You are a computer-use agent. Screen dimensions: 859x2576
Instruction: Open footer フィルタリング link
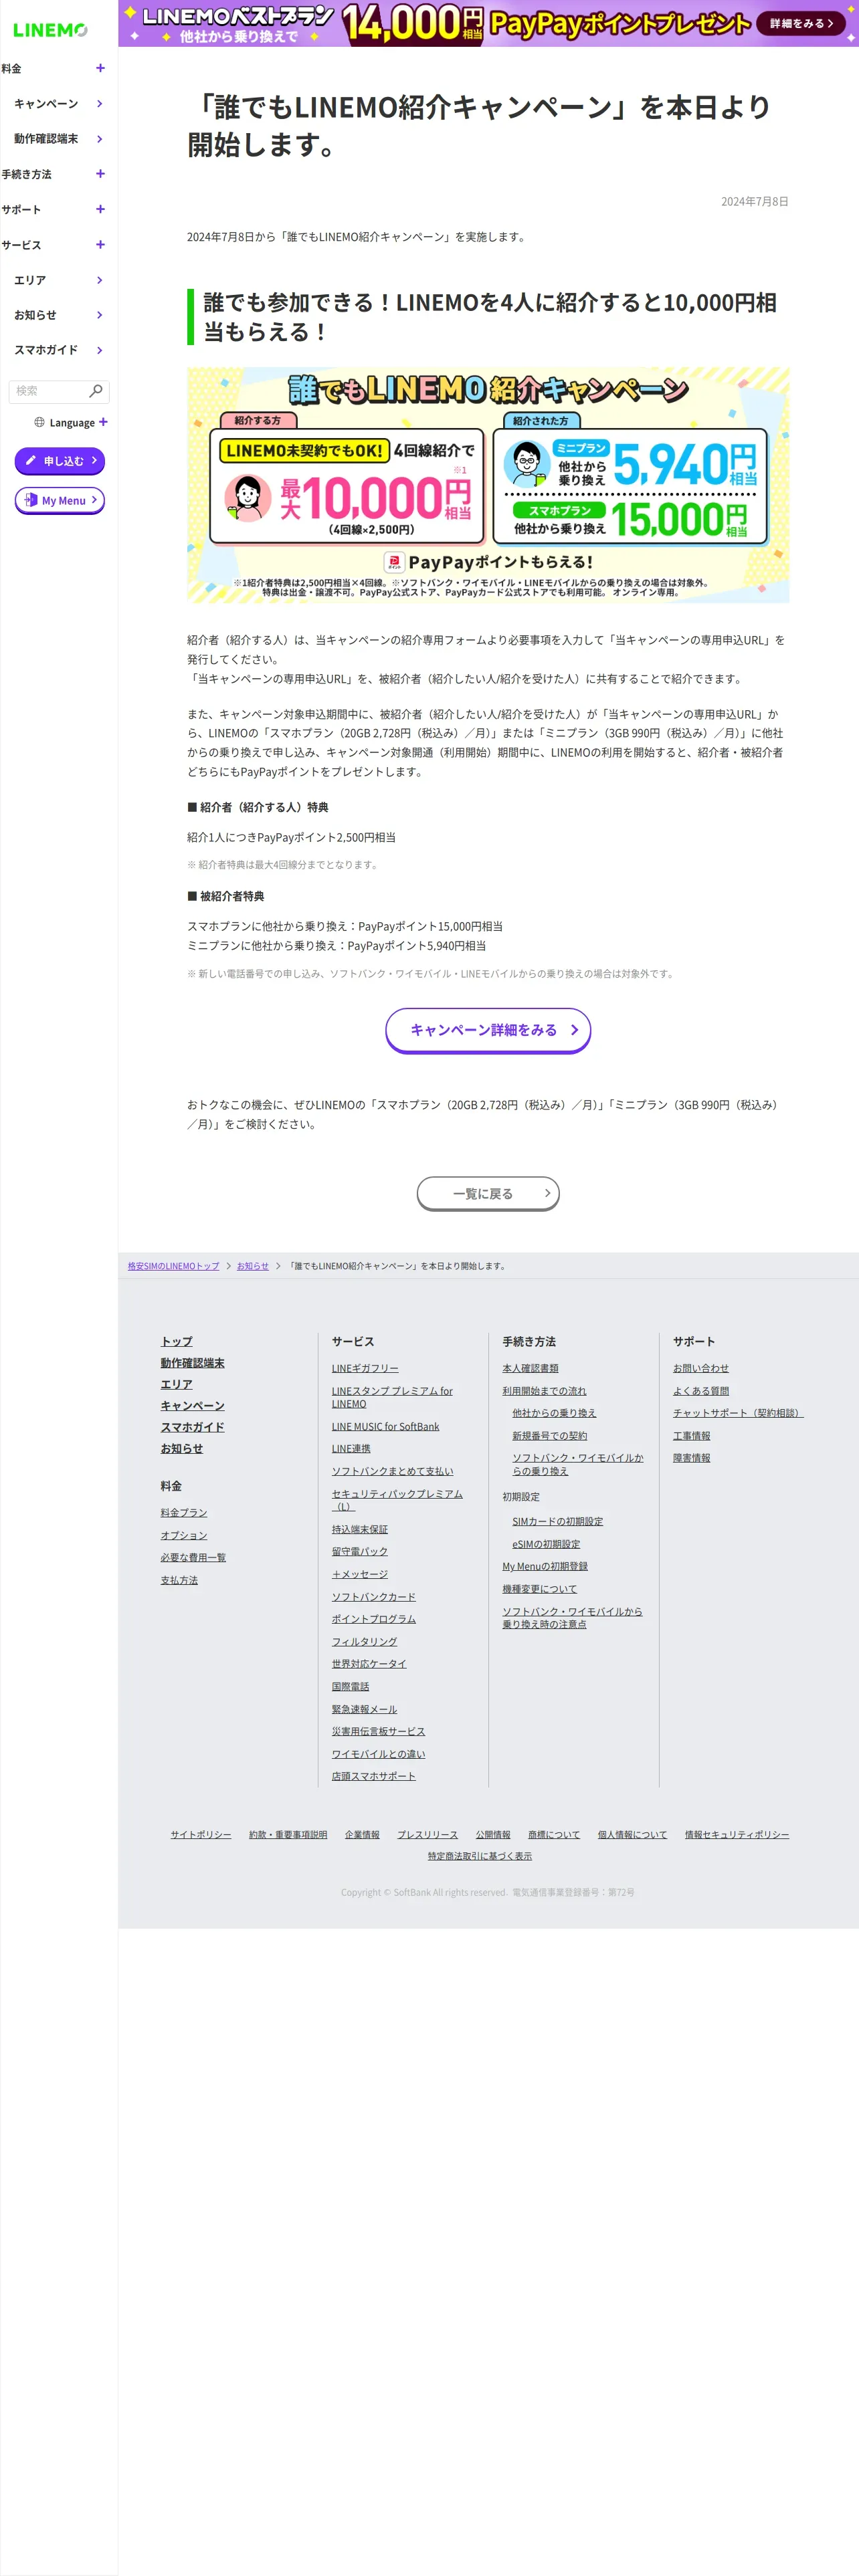point(364,1641)
